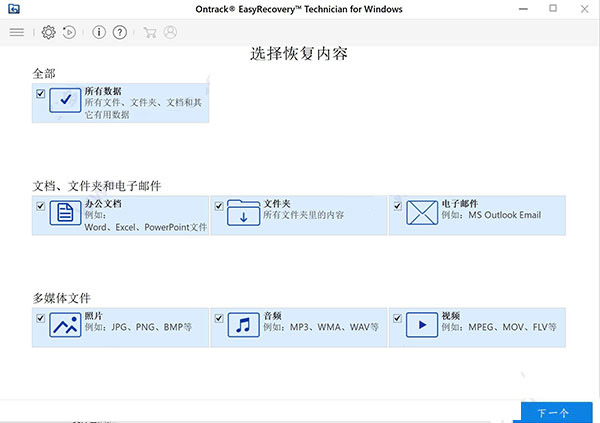This screenshot has width=600, height=423.
Task: Click the 所有数据 title text
Action: click(x=103, y=91)
